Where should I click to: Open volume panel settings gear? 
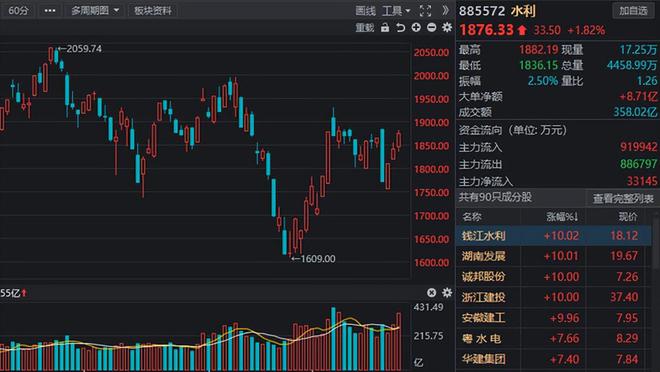[x=447, y=292]
